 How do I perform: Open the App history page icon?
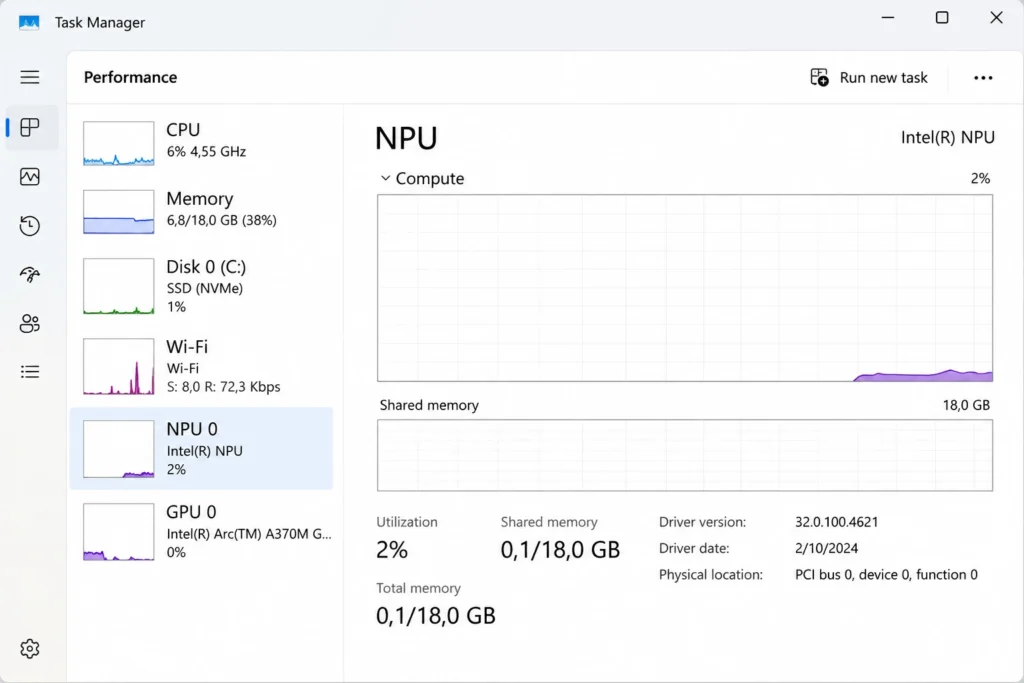click(29, 226)
